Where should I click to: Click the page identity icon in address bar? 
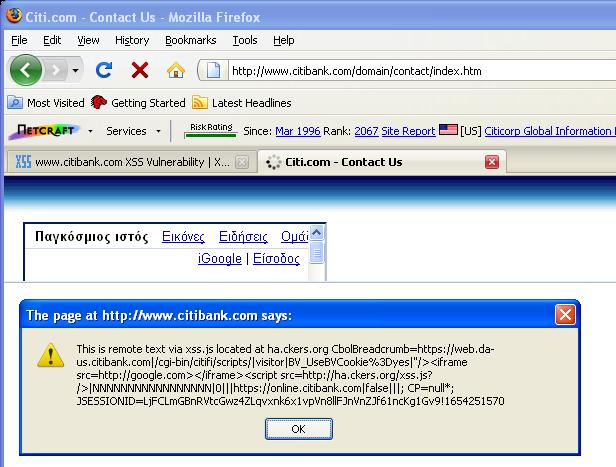point(213,71)
